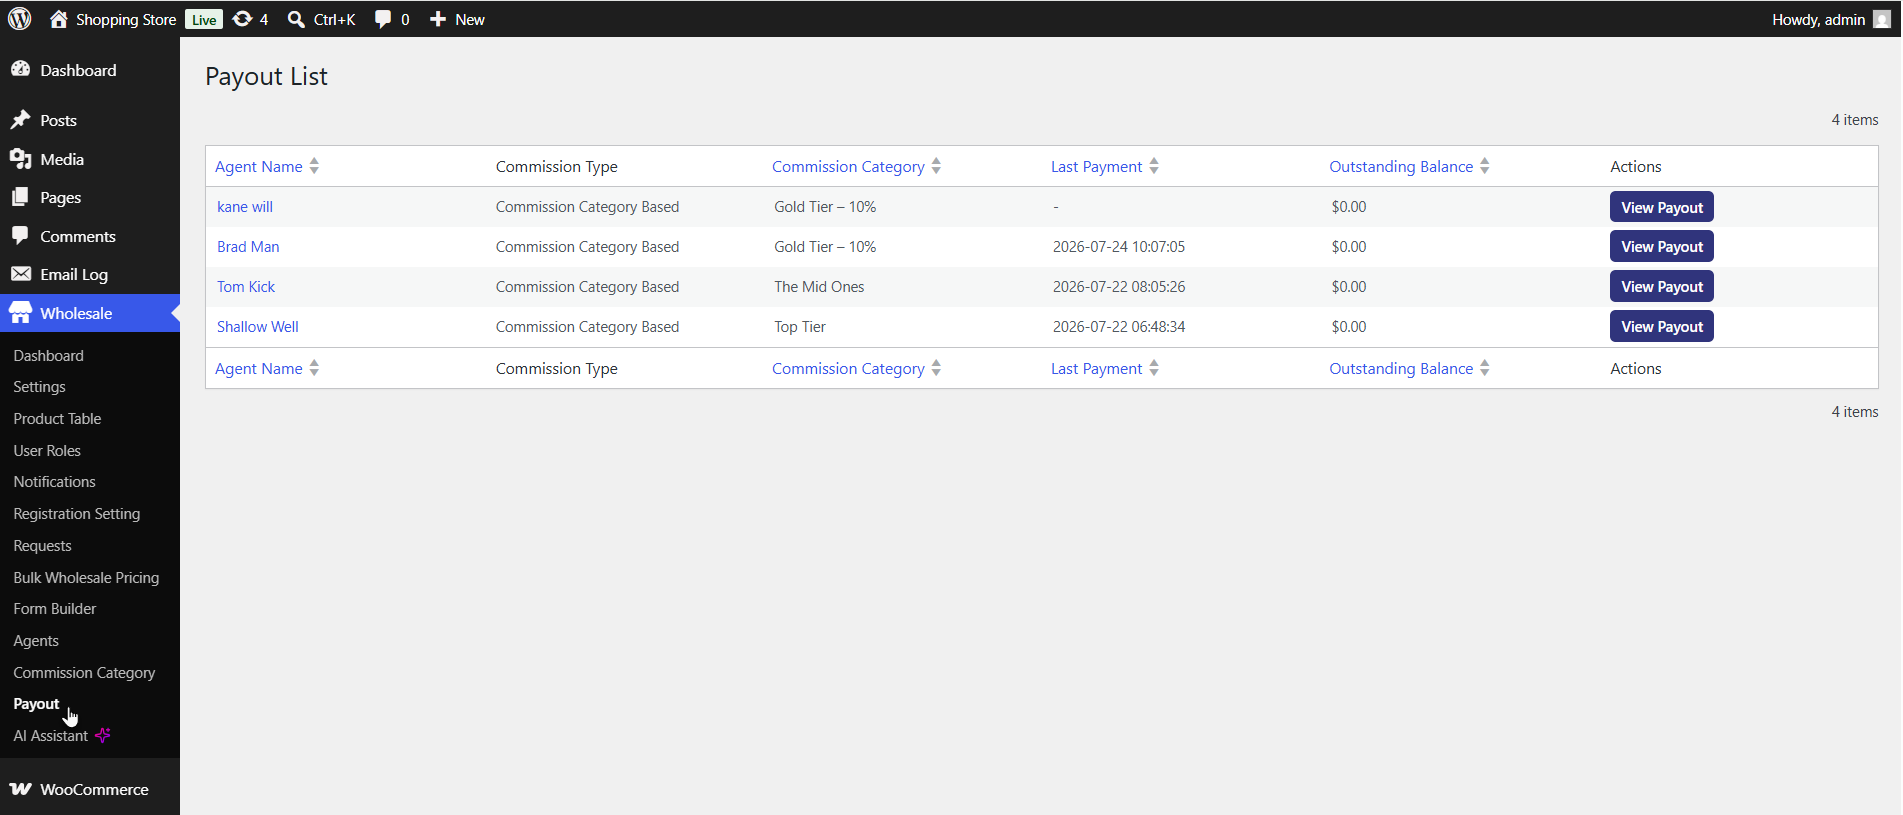
Task: Click the Payout List page heading
Action: pos(266,76)
